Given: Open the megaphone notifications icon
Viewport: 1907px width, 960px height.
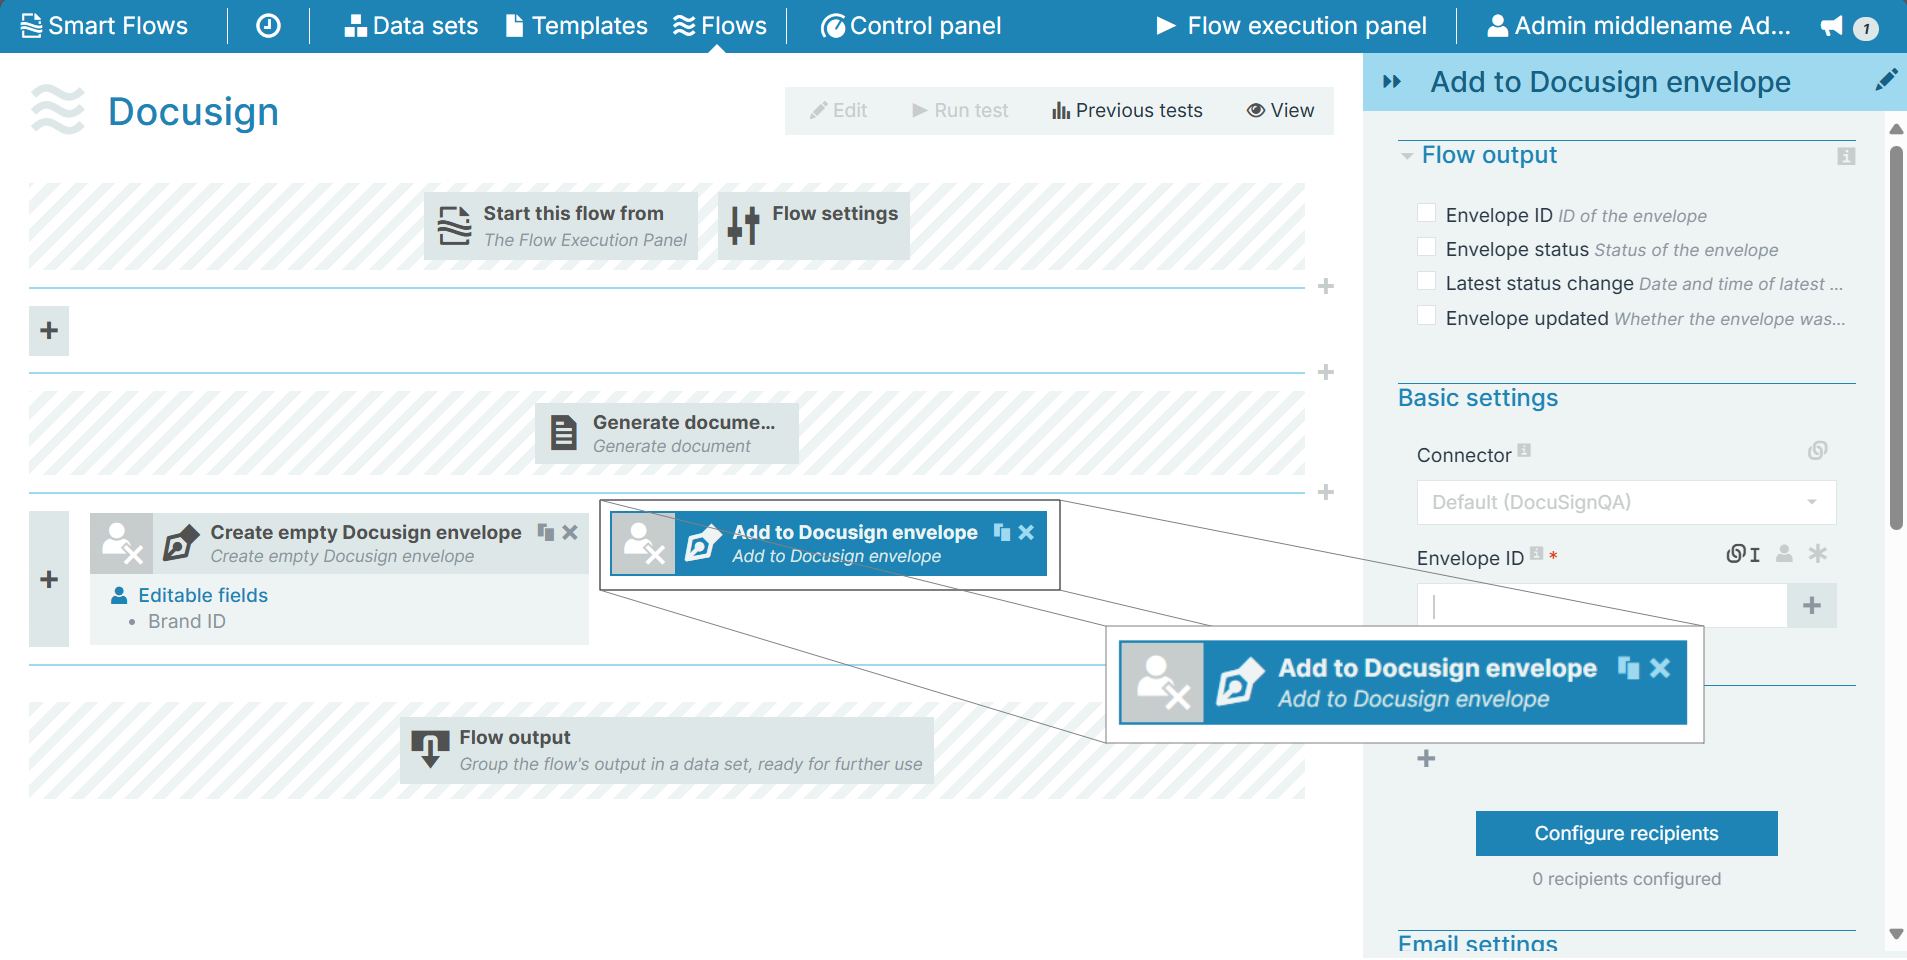Looking at the screenshot, I should coord(1832,26).
